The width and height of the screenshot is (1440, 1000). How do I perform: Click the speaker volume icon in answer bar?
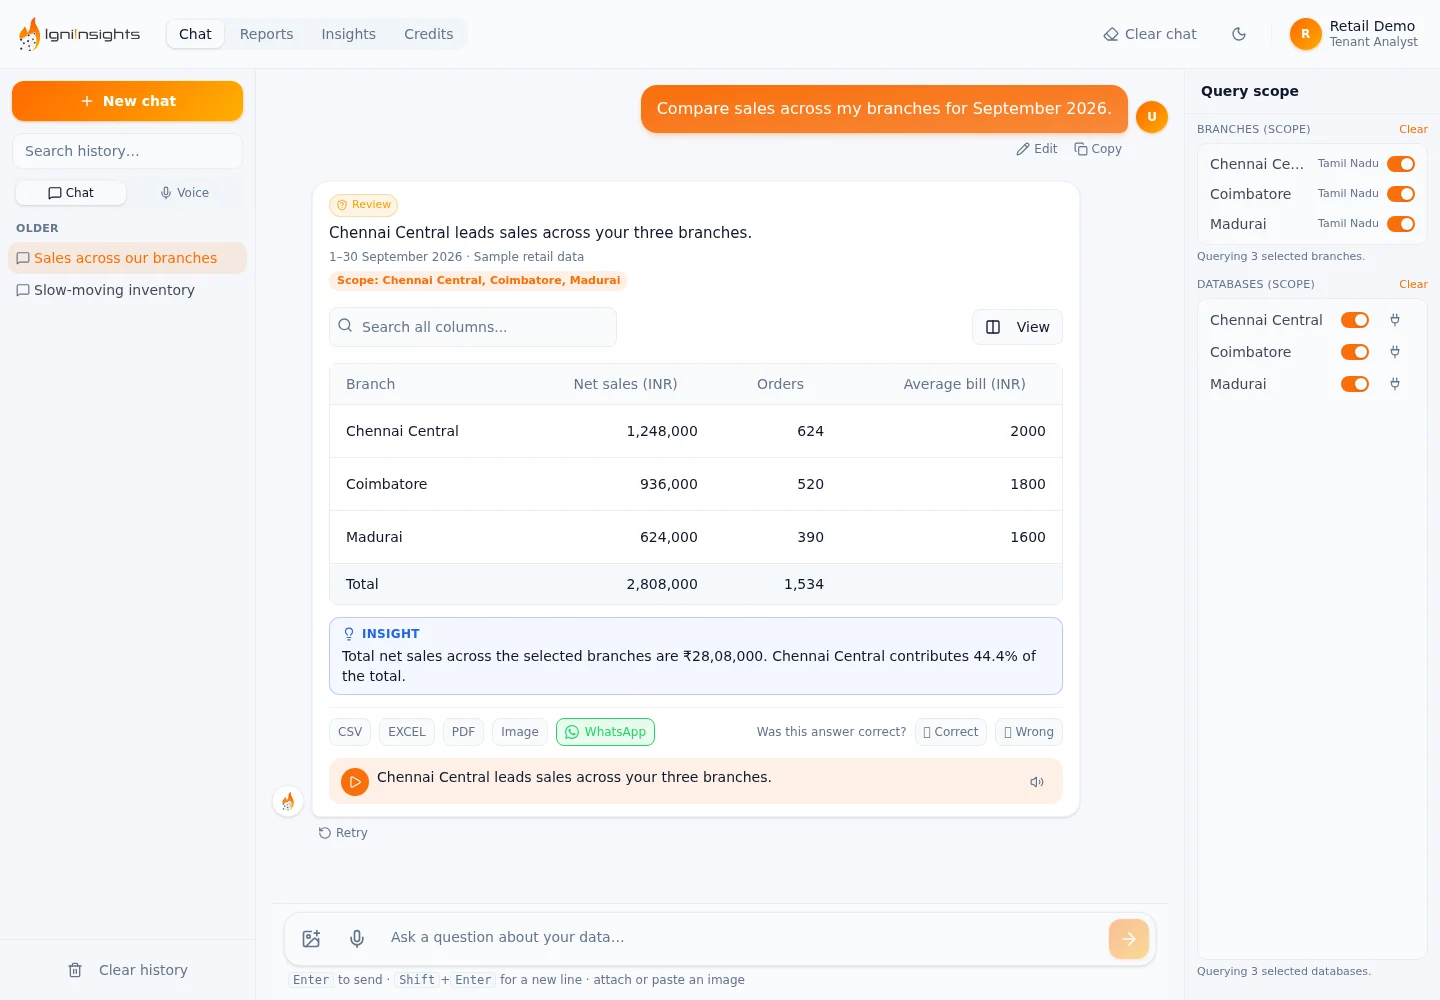click(x=1037, y=782)
